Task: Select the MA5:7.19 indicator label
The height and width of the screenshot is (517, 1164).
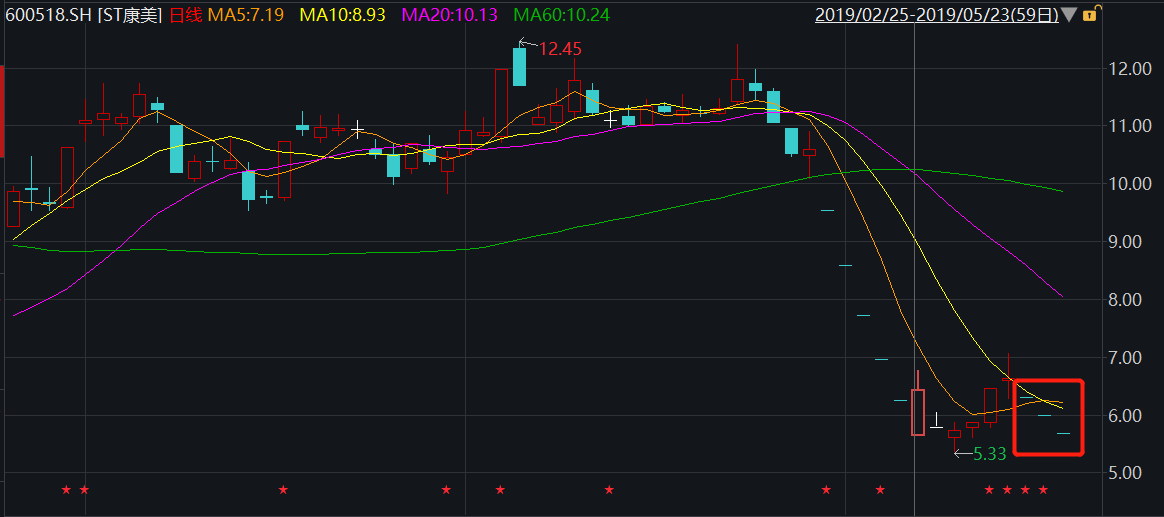Action: (x=246, y=15)
